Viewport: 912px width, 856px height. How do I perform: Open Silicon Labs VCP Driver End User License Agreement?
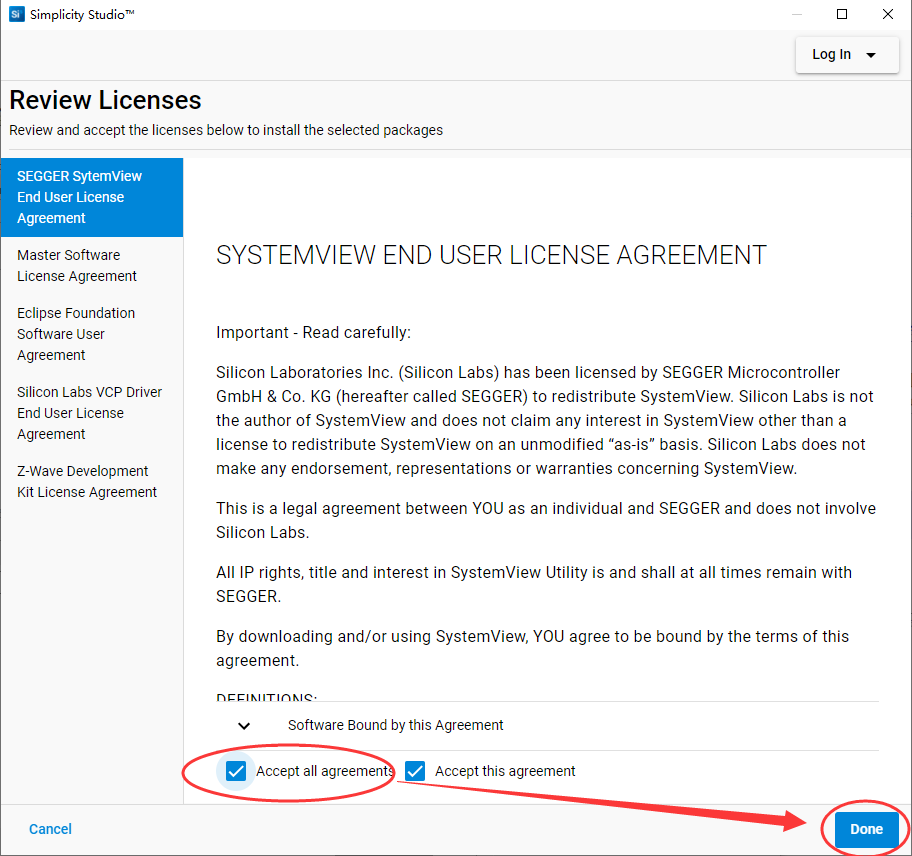pyautogui.click(x=92, y=413)
